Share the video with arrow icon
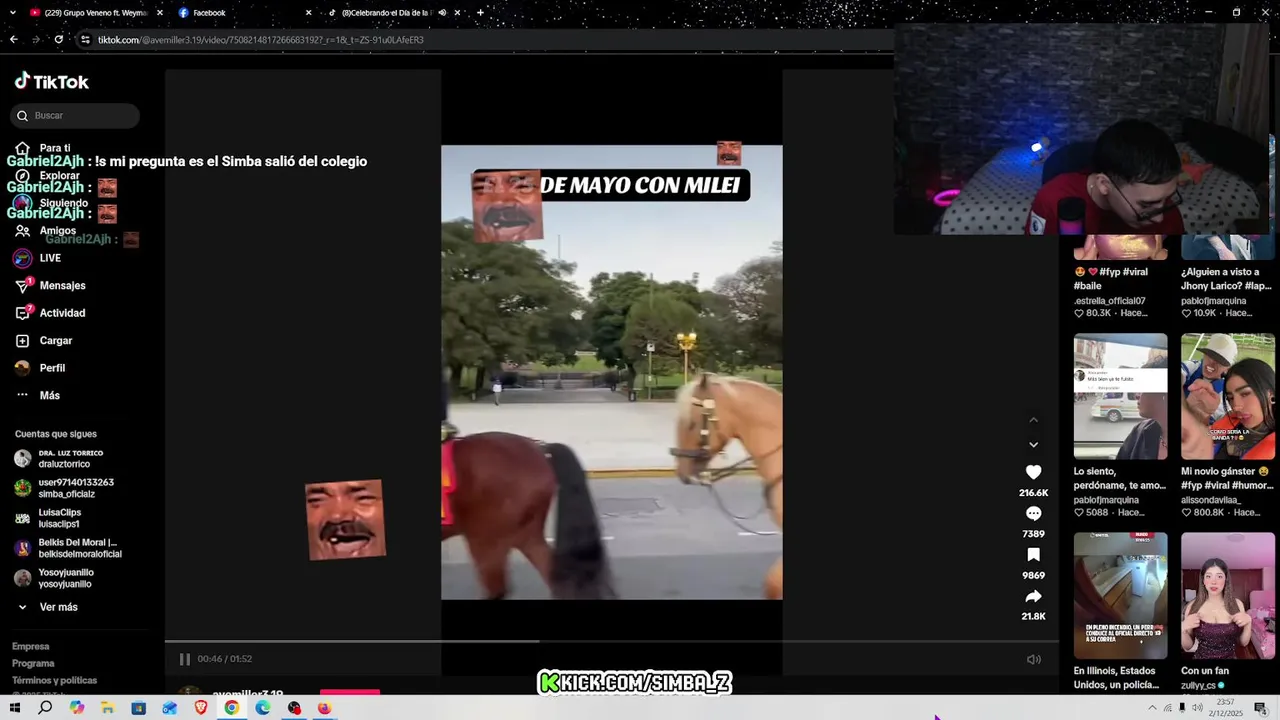Viewport: 1280px width, 720px height. (1034, 596)
